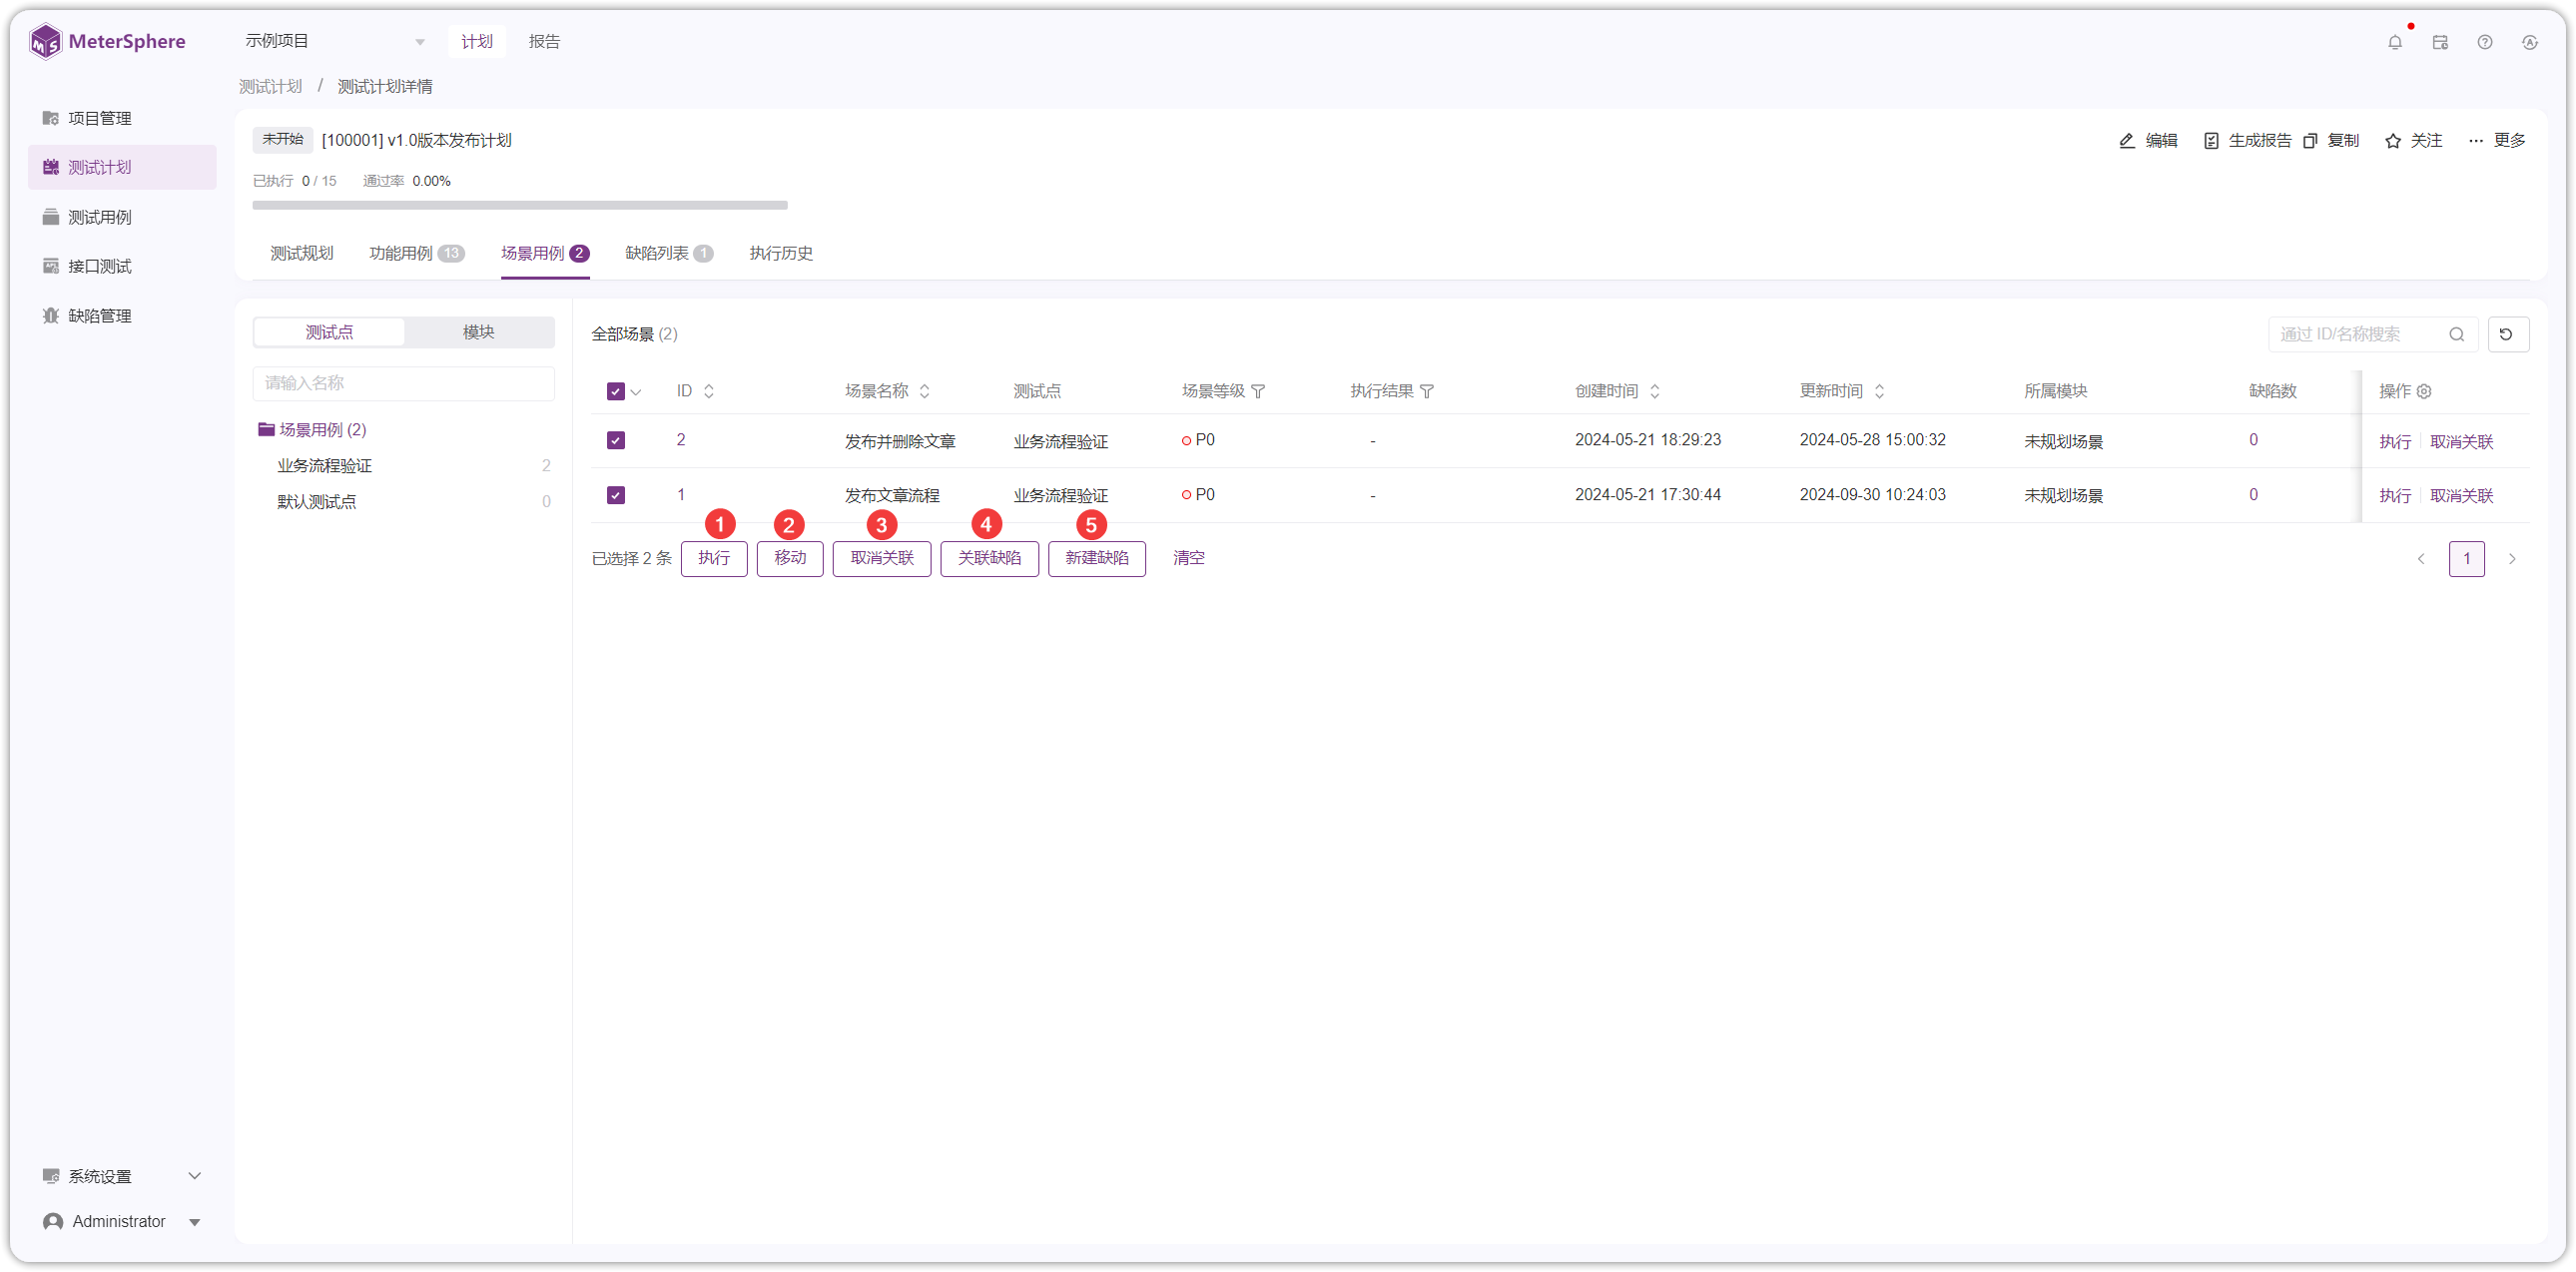Open select-all options chevron in header
Viewport: 2576px width, 1272px height.
(636, 392)
